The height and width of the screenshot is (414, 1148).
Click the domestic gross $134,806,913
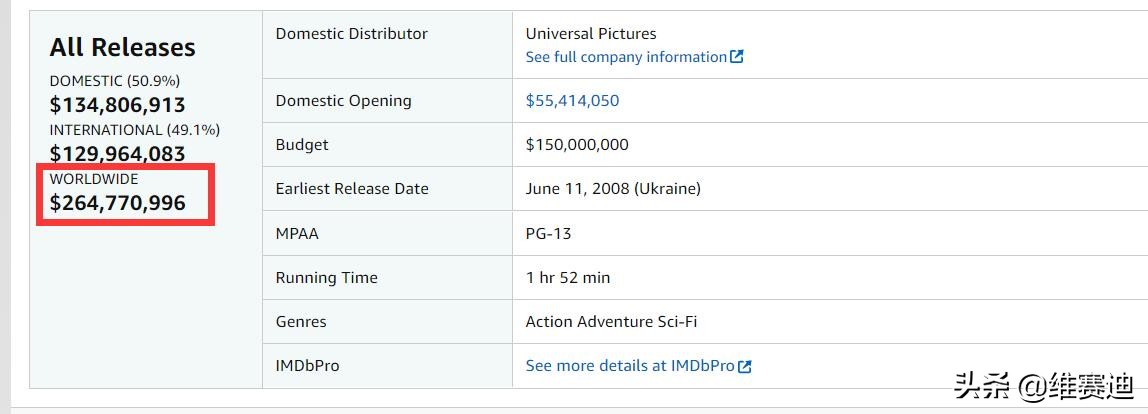[x=118, y=105]
